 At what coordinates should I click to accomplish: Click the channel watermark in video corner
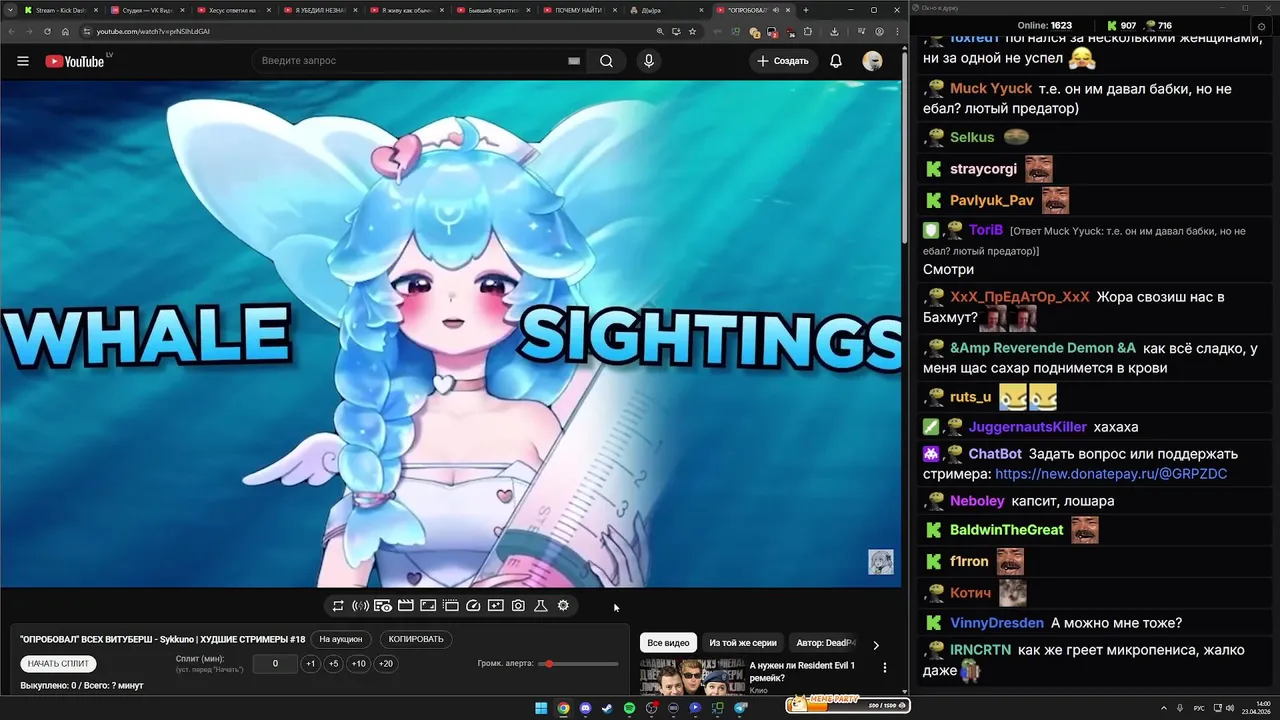click(880, 561)
